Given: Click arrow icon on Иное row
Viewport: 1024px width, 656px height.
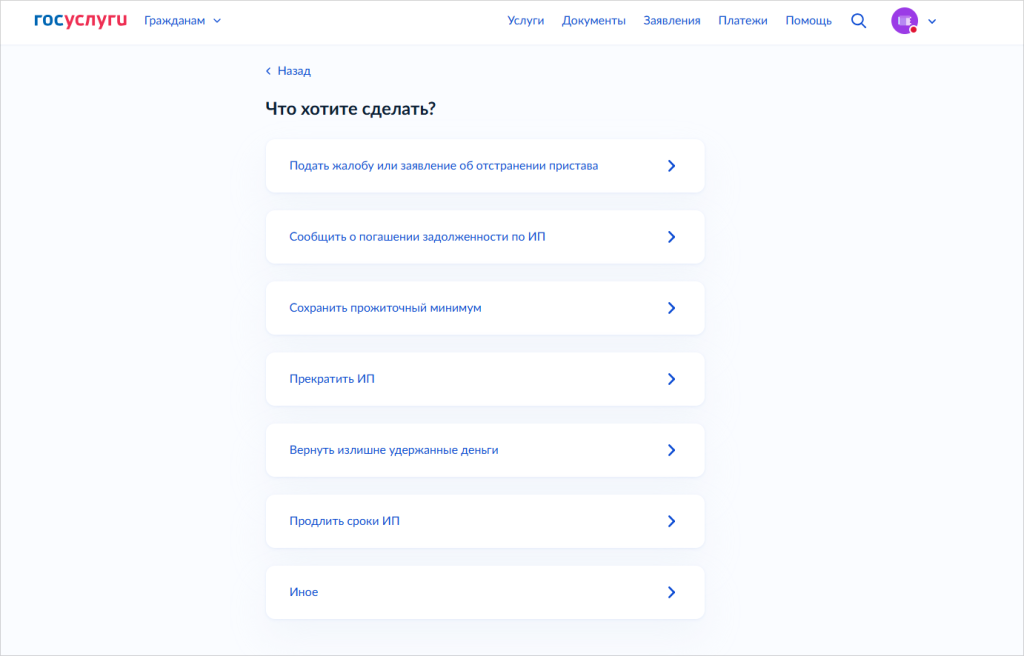Looking at the screenshot, I should [672, 592].
